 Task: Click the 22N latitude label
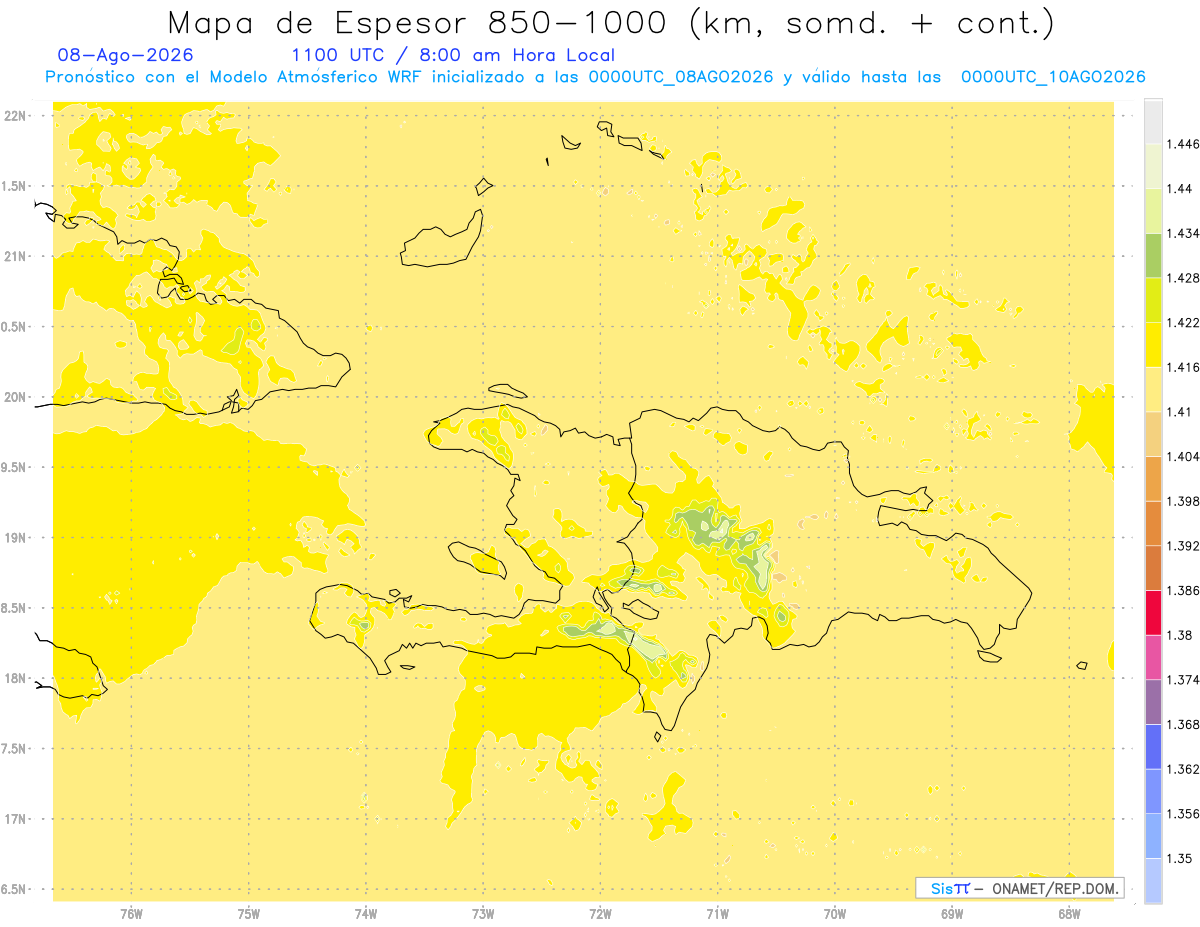click(x=16, y=116)
